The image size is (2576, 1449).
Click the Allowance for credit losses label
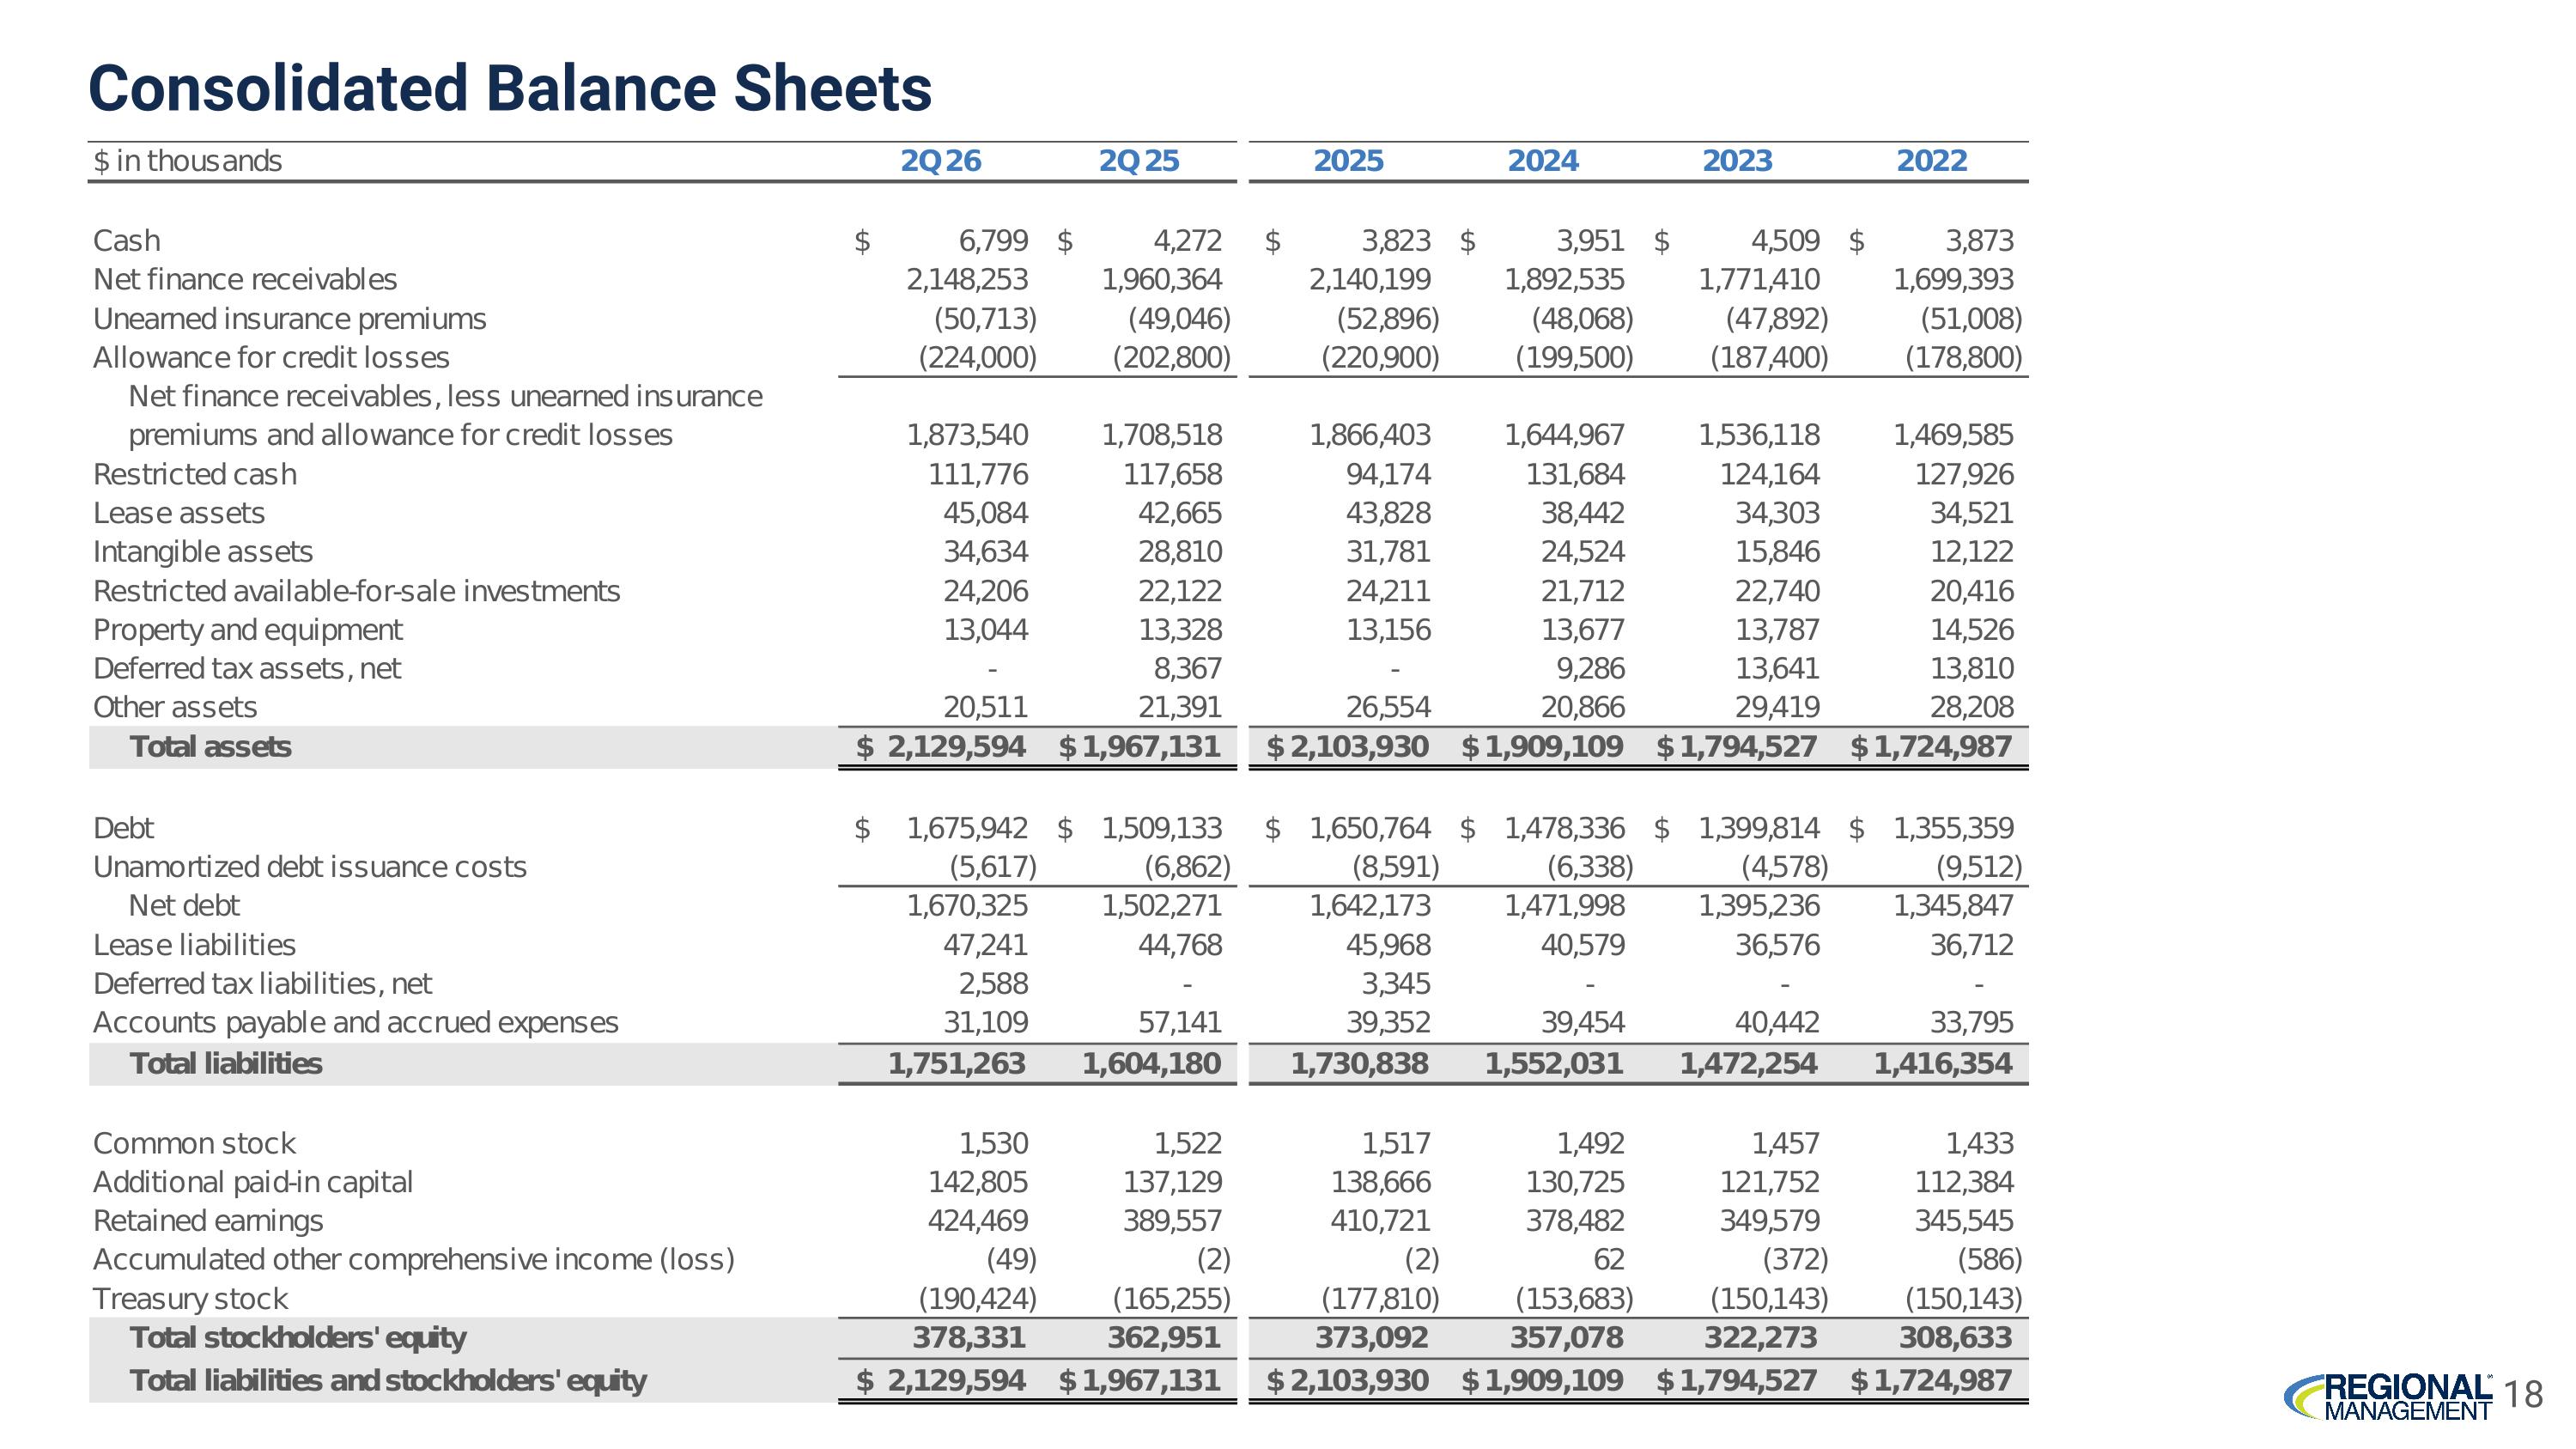[271, 358]
